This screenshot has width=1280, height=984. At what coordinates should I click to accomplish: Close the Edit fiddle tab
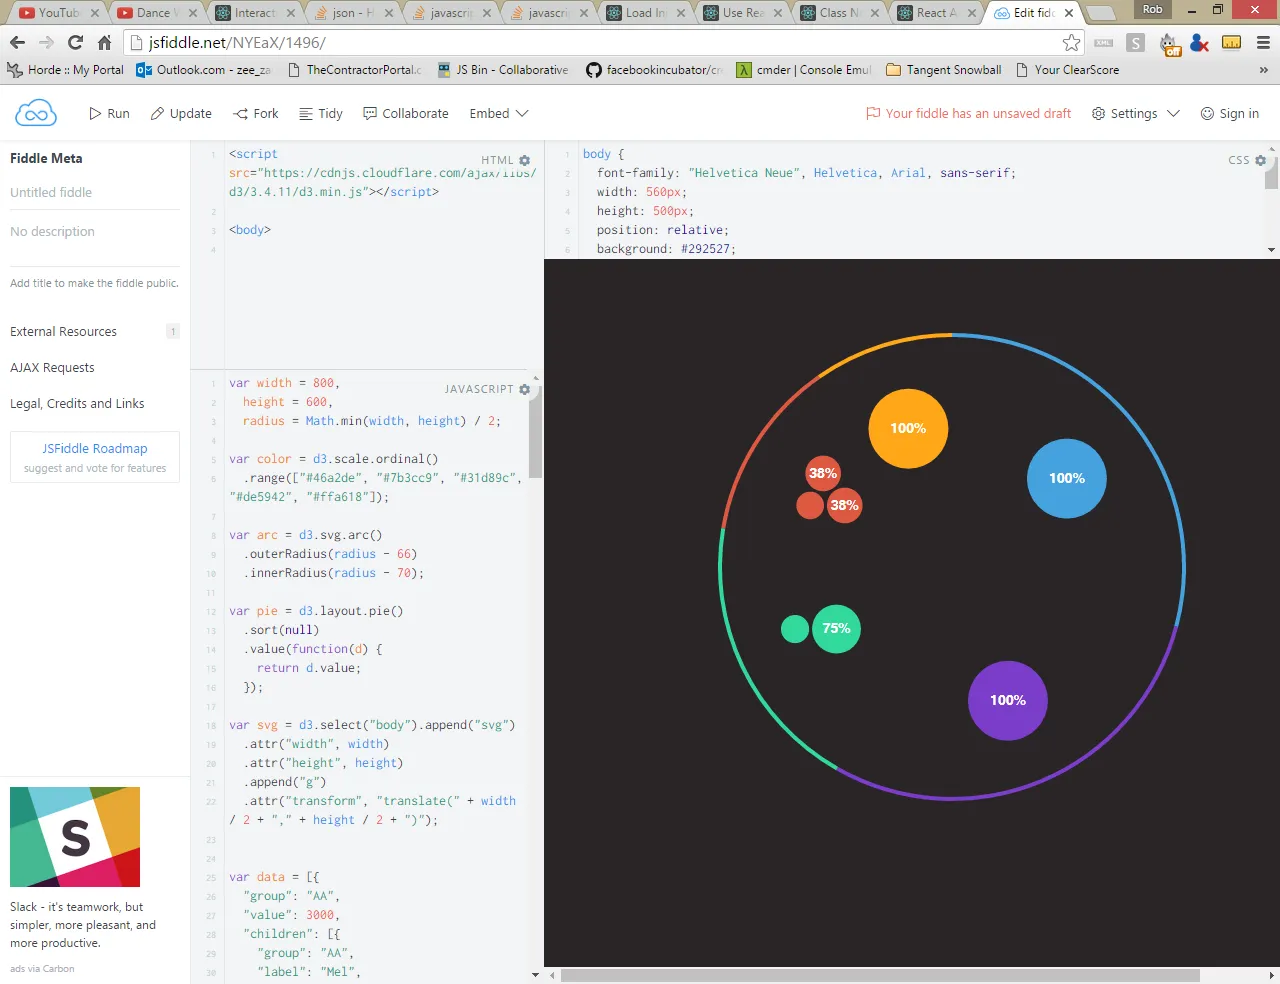pyautogui.click(x=1069, y=13)
